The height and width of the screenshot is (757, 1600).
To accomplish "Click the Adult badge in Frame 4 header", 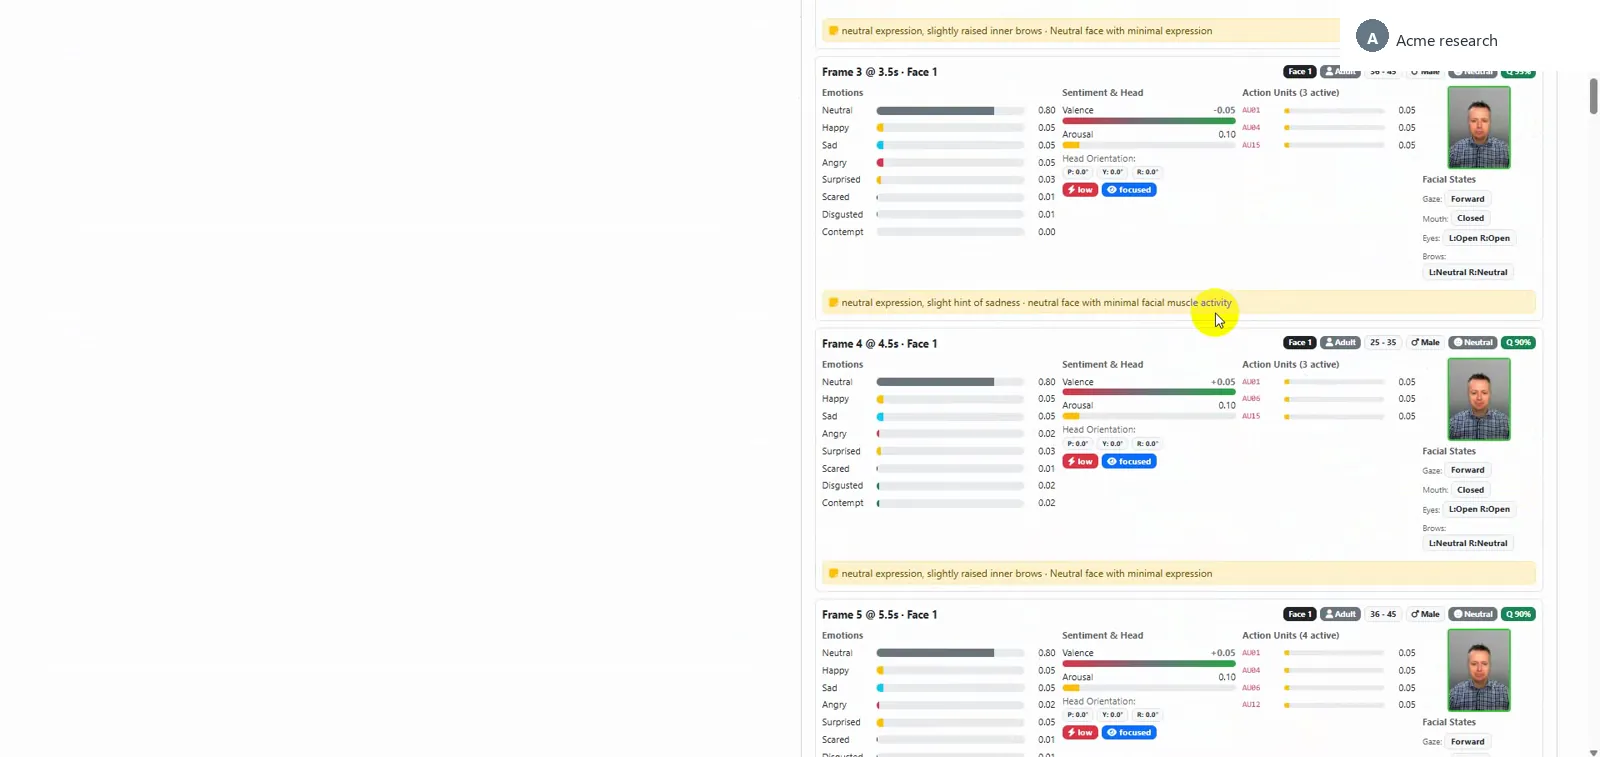I will click(x=1340, y=343).
